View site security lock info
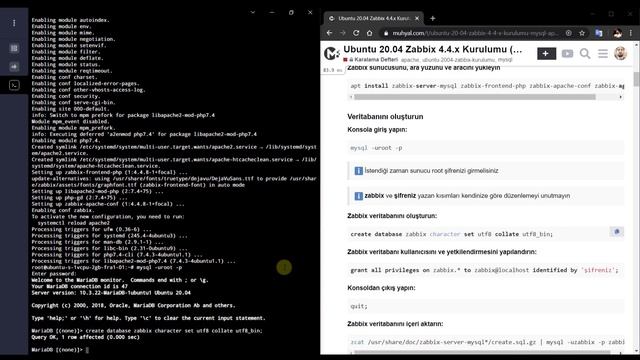 pos(385,33)
